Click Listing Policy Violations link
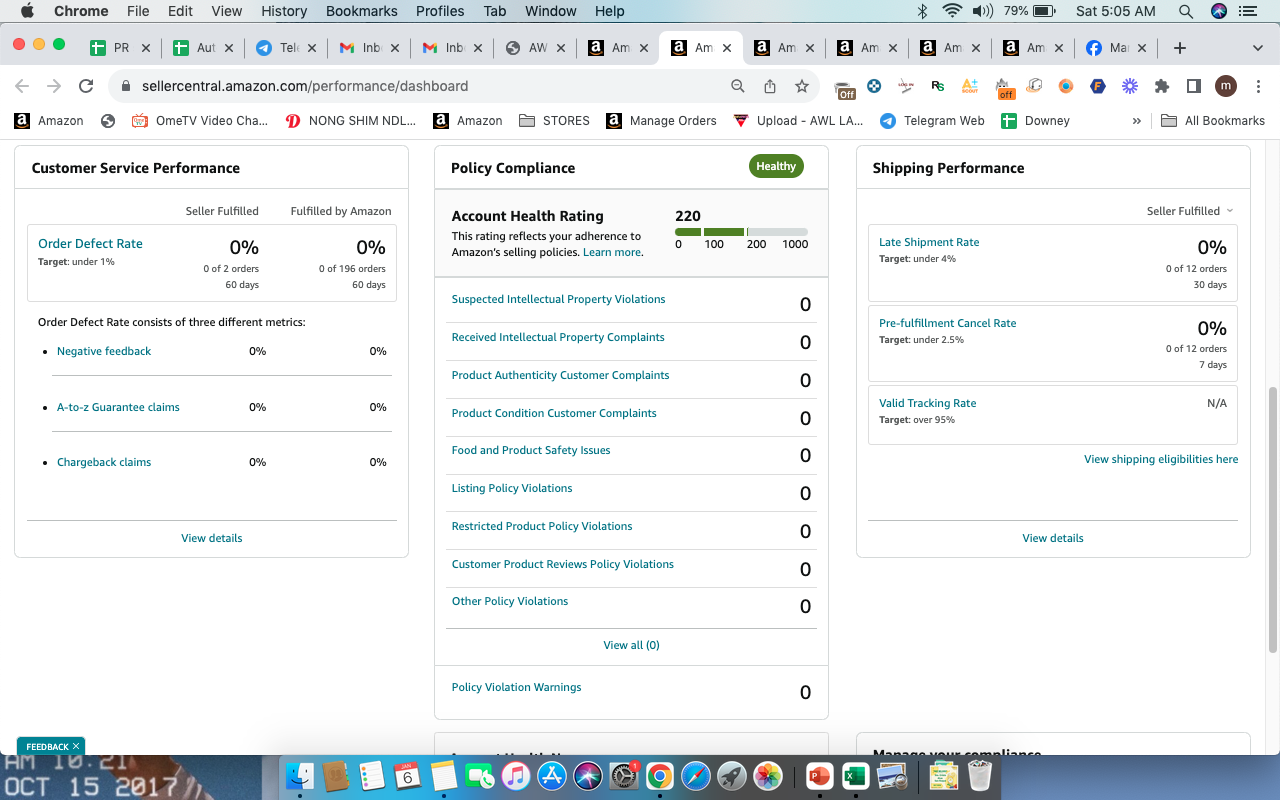This screenshot has height=800, width=1280. (x=512, y=488)
